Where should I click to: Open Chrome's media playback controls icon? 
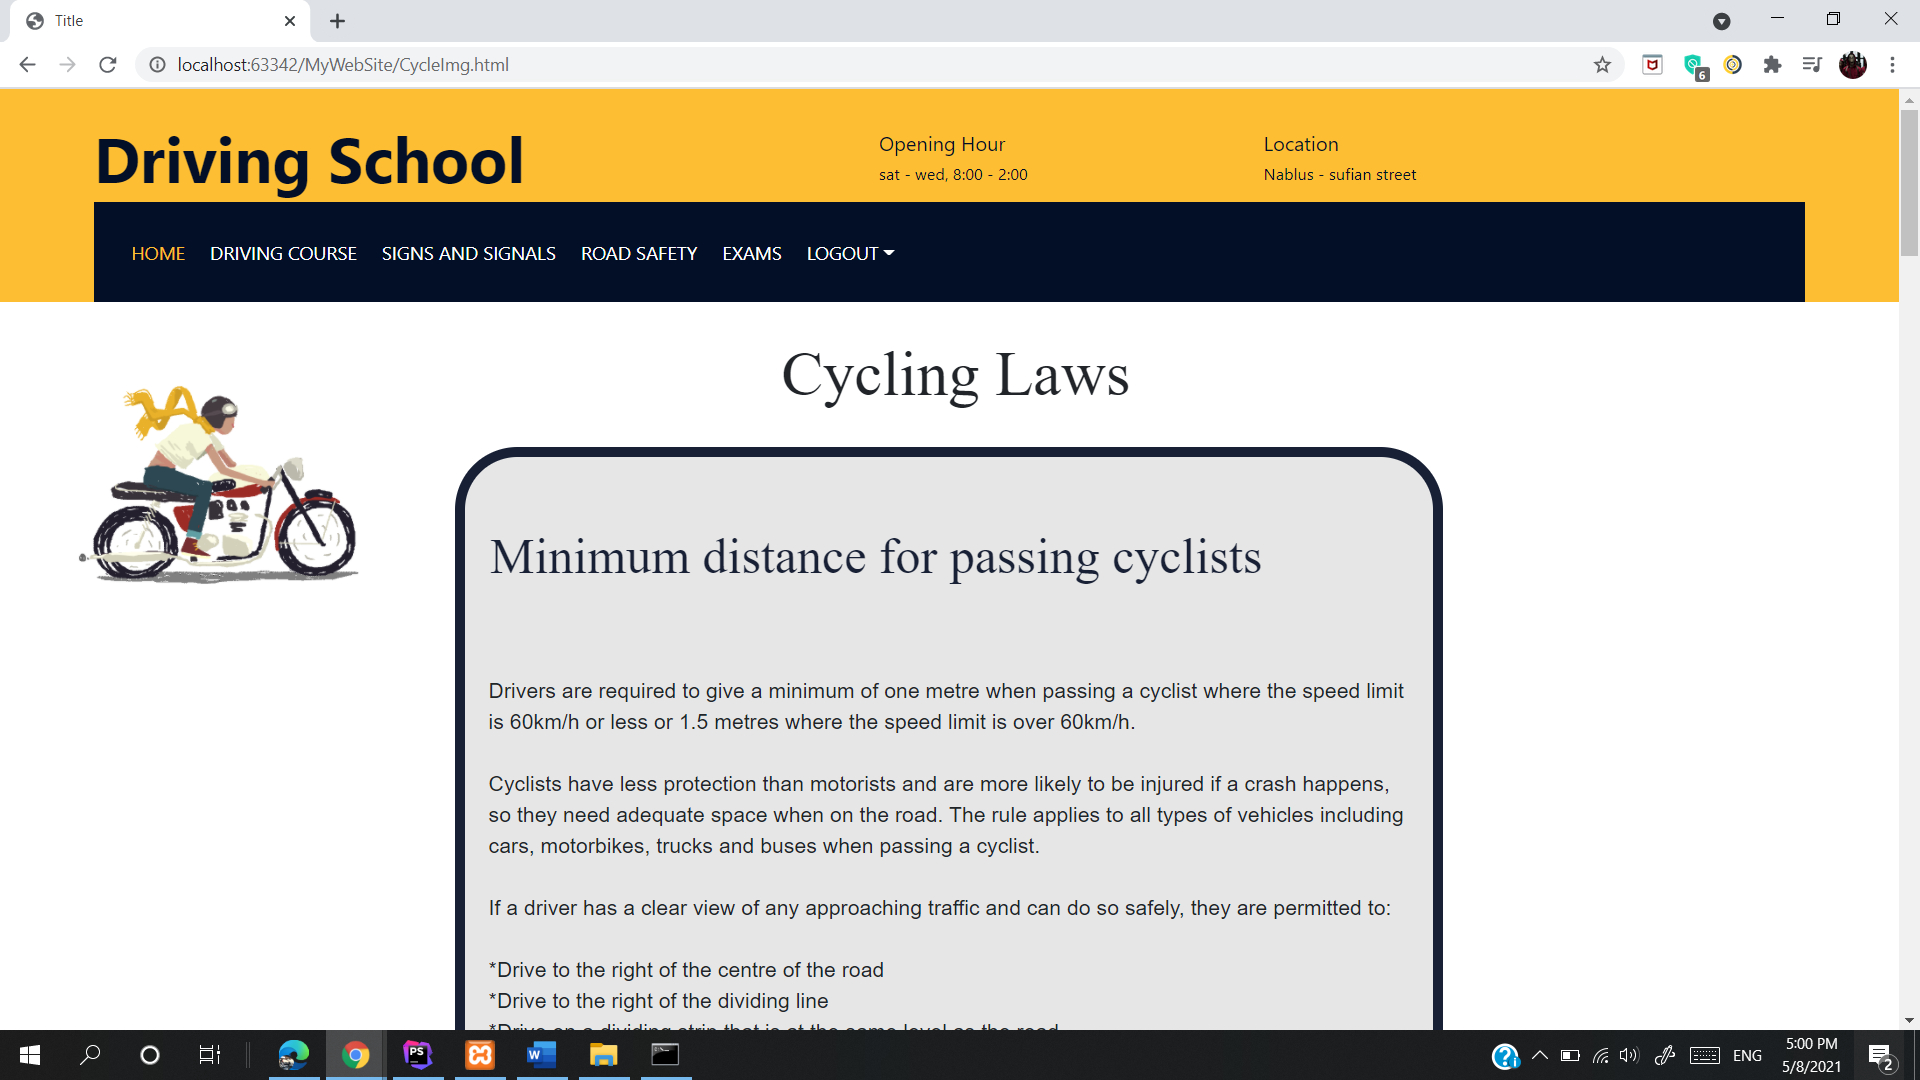(x=1812, y=64)
